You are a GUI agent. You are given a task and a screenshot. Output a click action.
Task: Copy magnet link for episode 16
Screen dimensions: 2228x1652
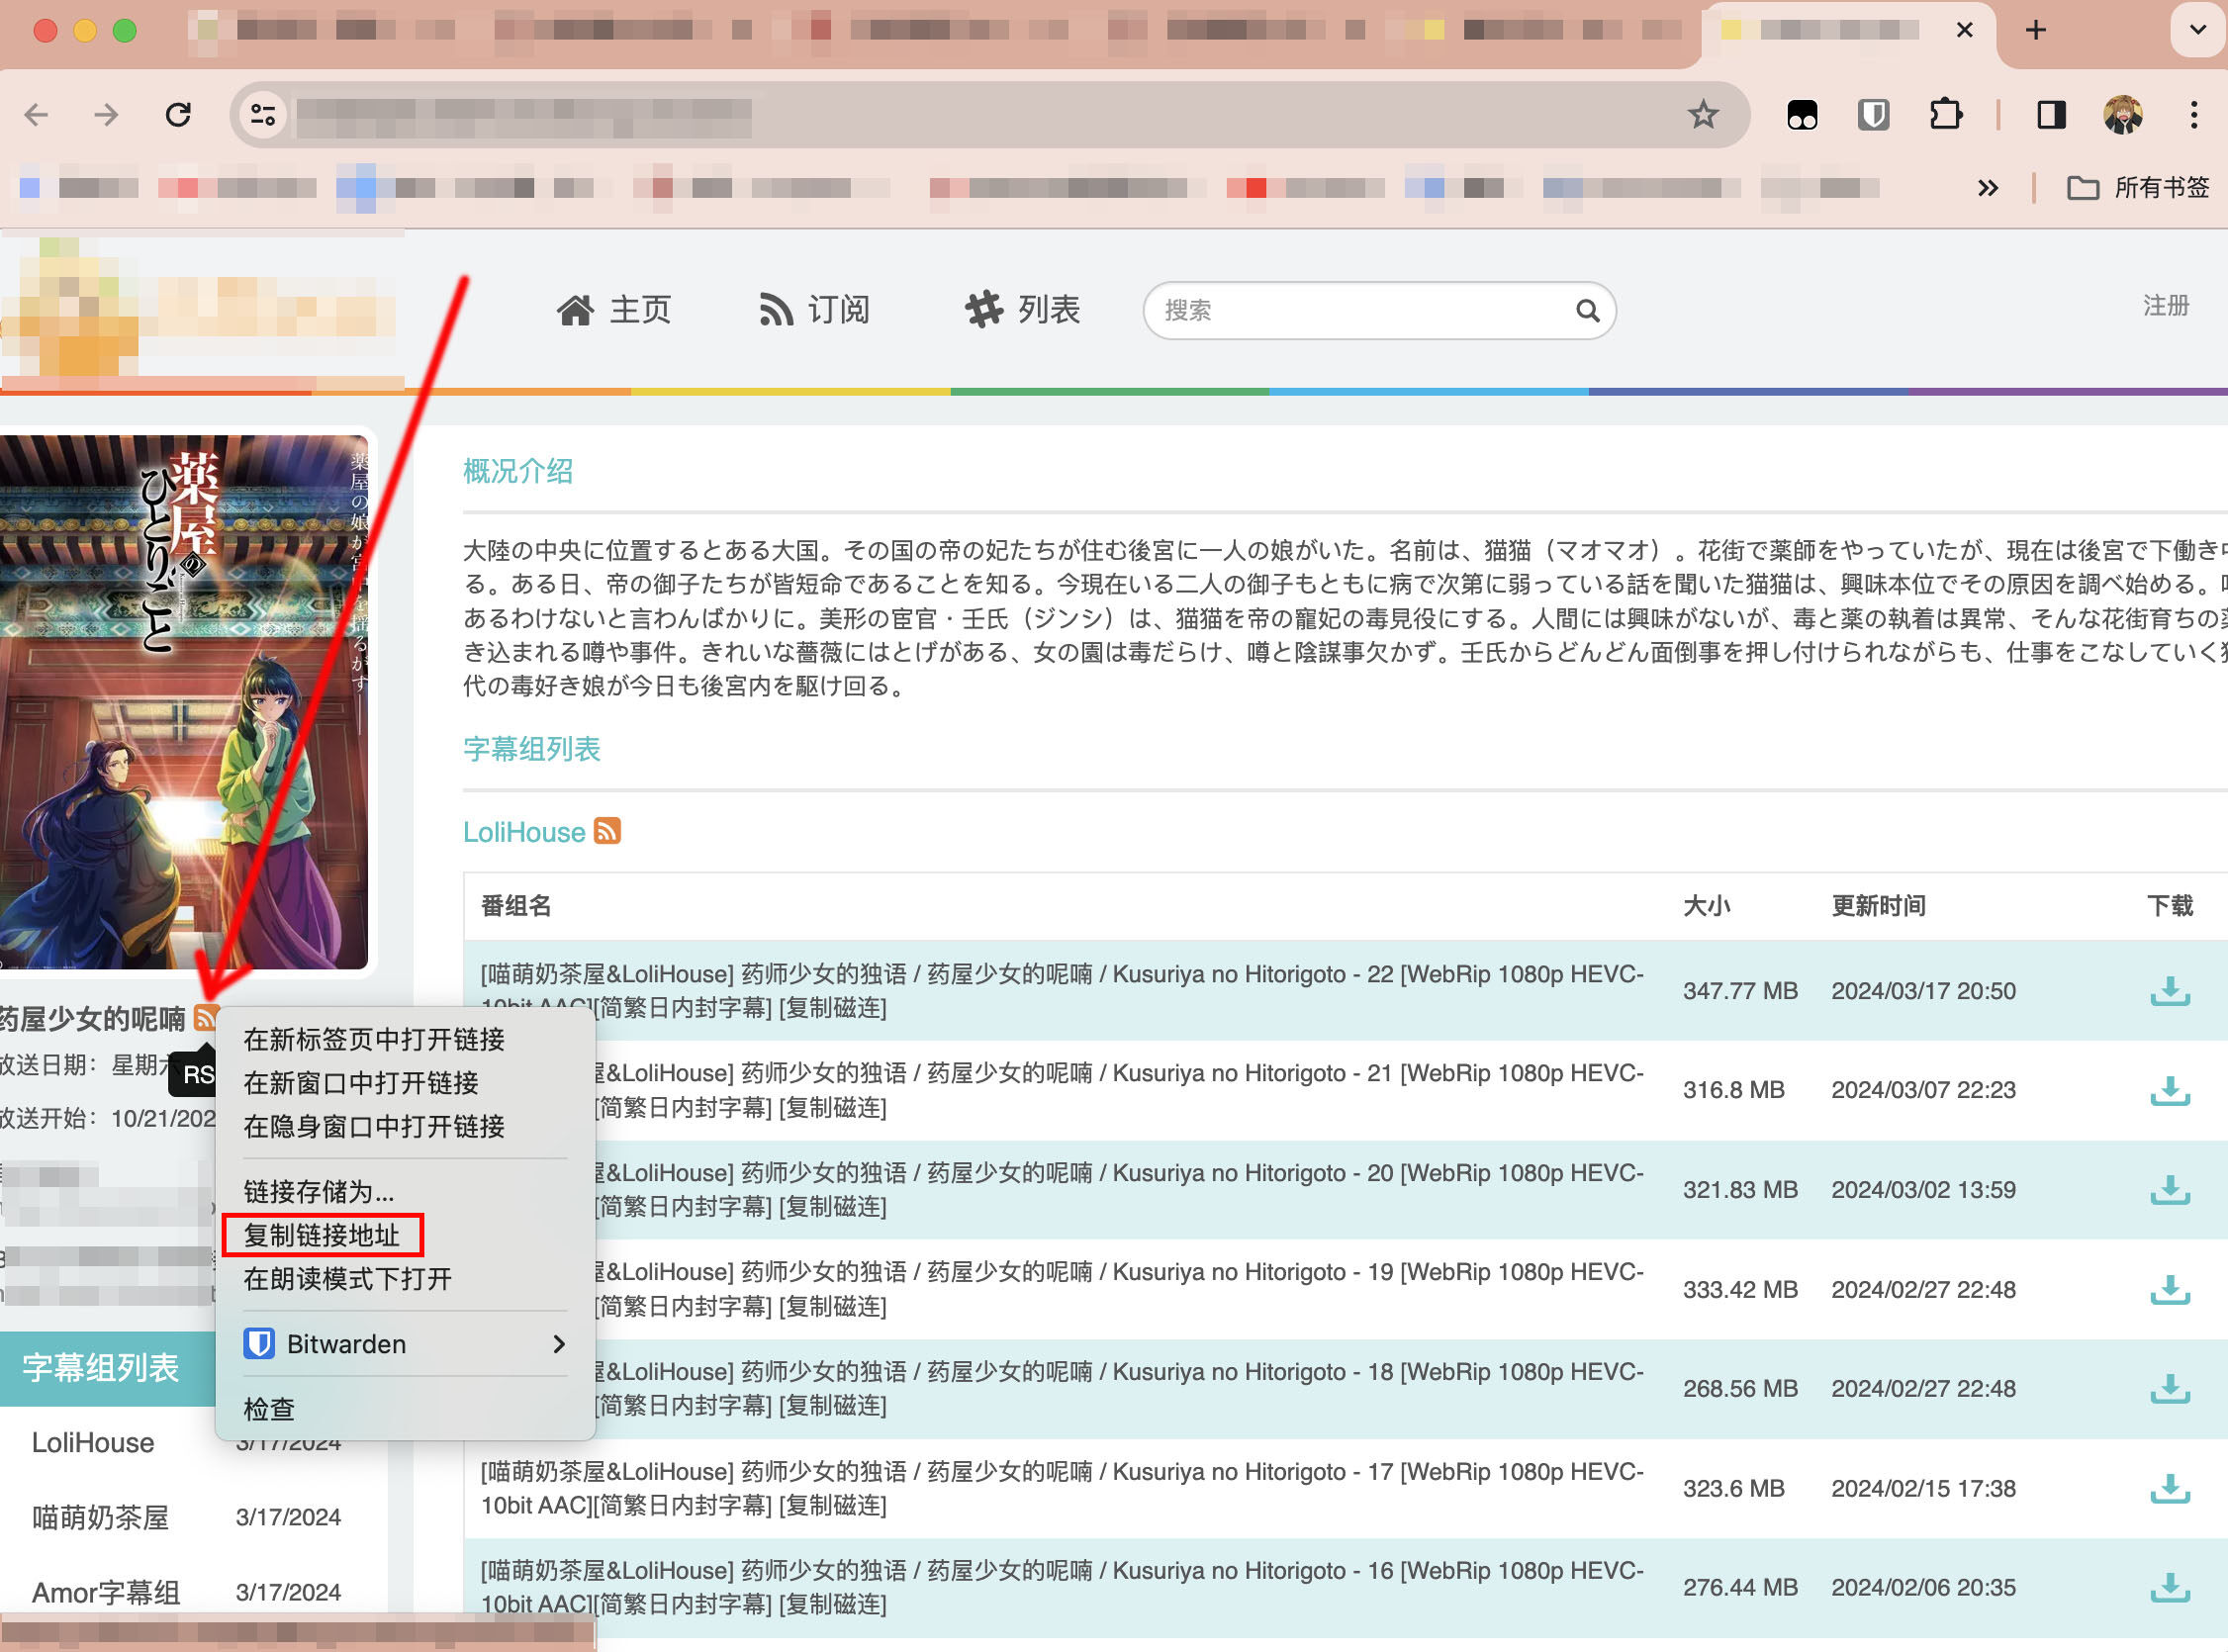click(x=833, y=1604)
